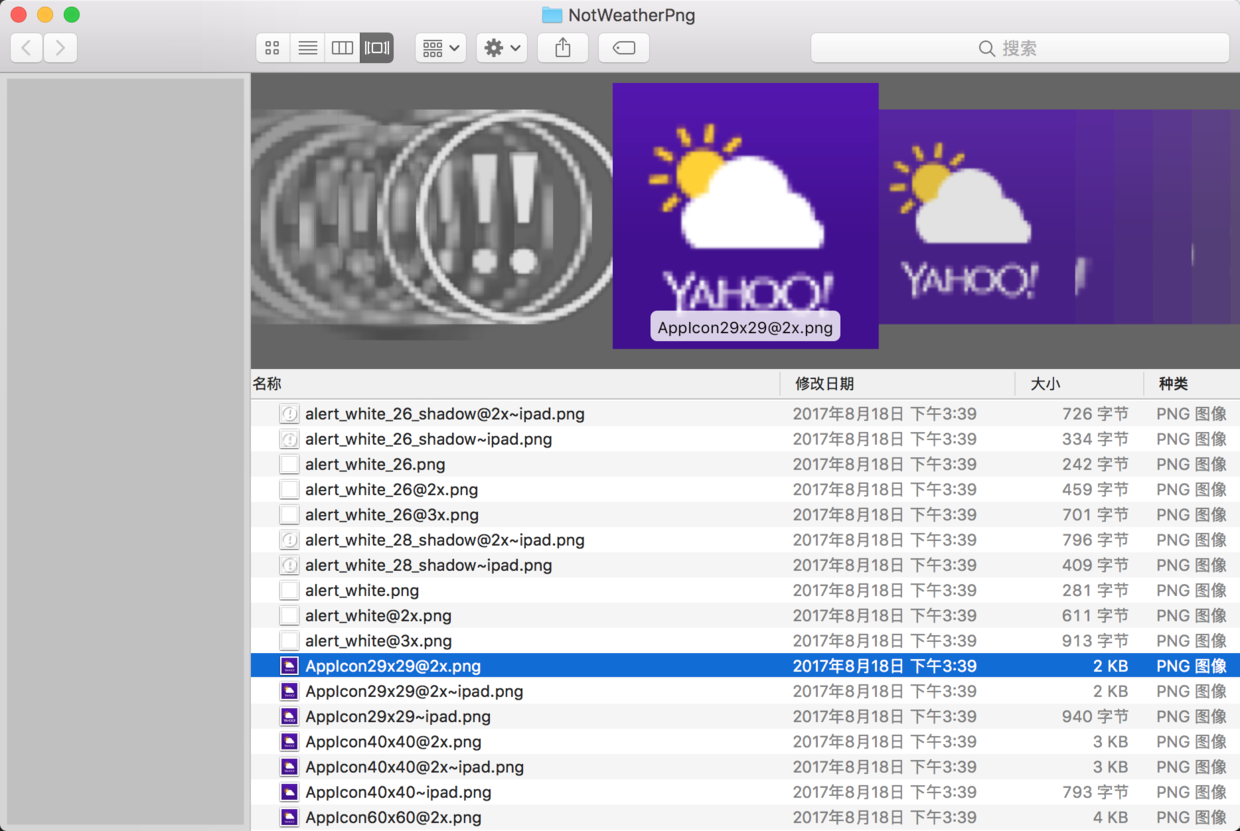Go forward with the forward arrow
1240x831 pixels.
point(61,48)
